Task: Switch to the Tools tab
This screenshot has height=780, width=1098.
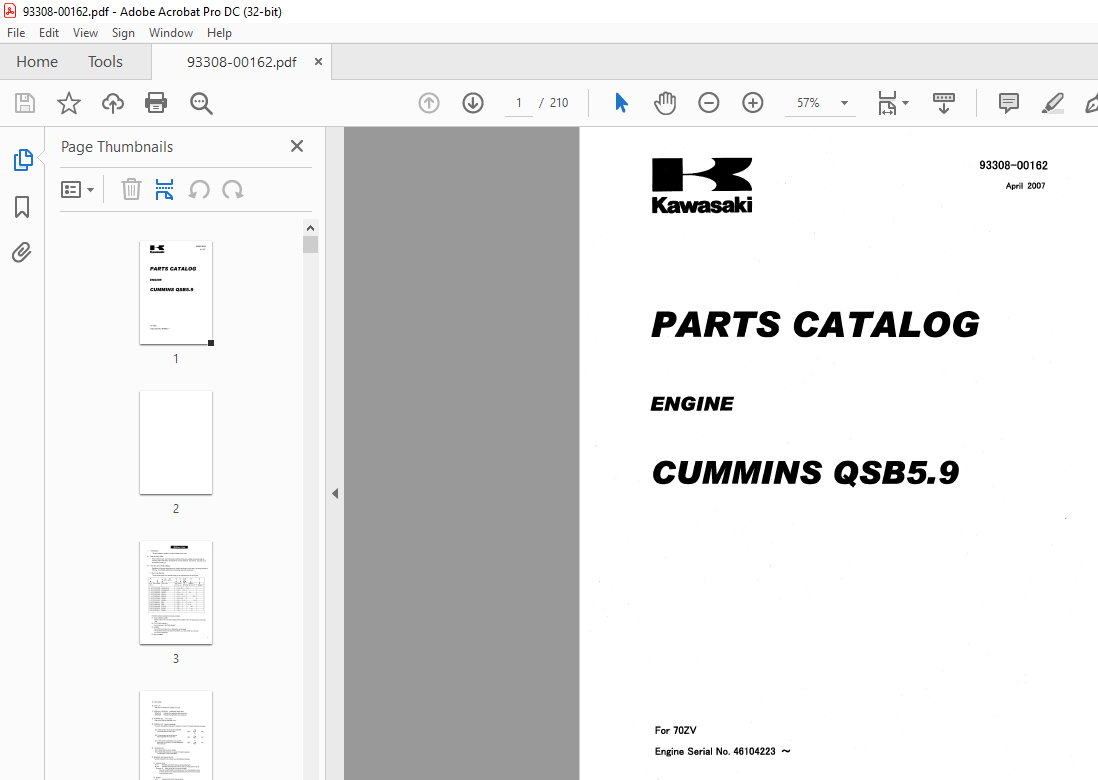Action: click(x=105, y=62)
